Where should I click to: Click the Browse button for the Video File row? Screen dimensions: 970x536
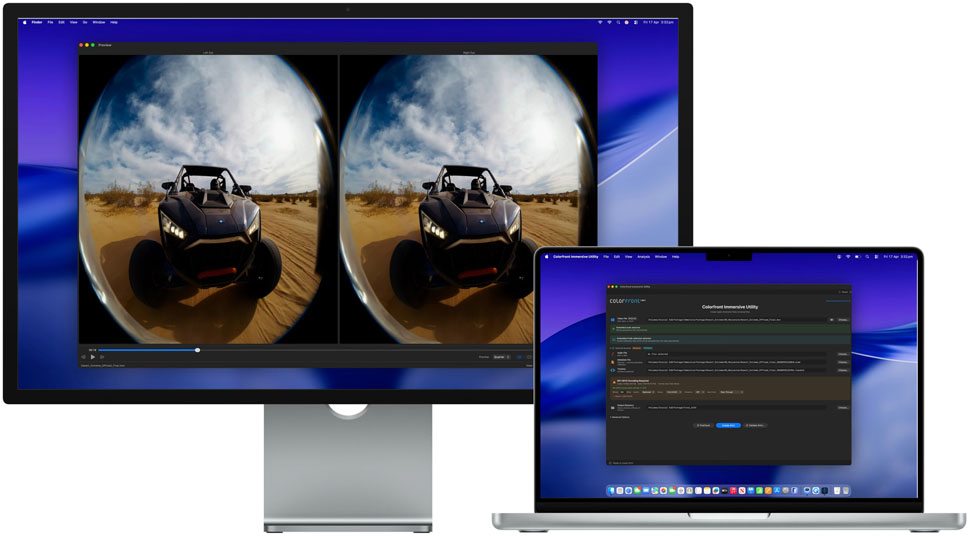pyautogui.click(x=842, y=320)
